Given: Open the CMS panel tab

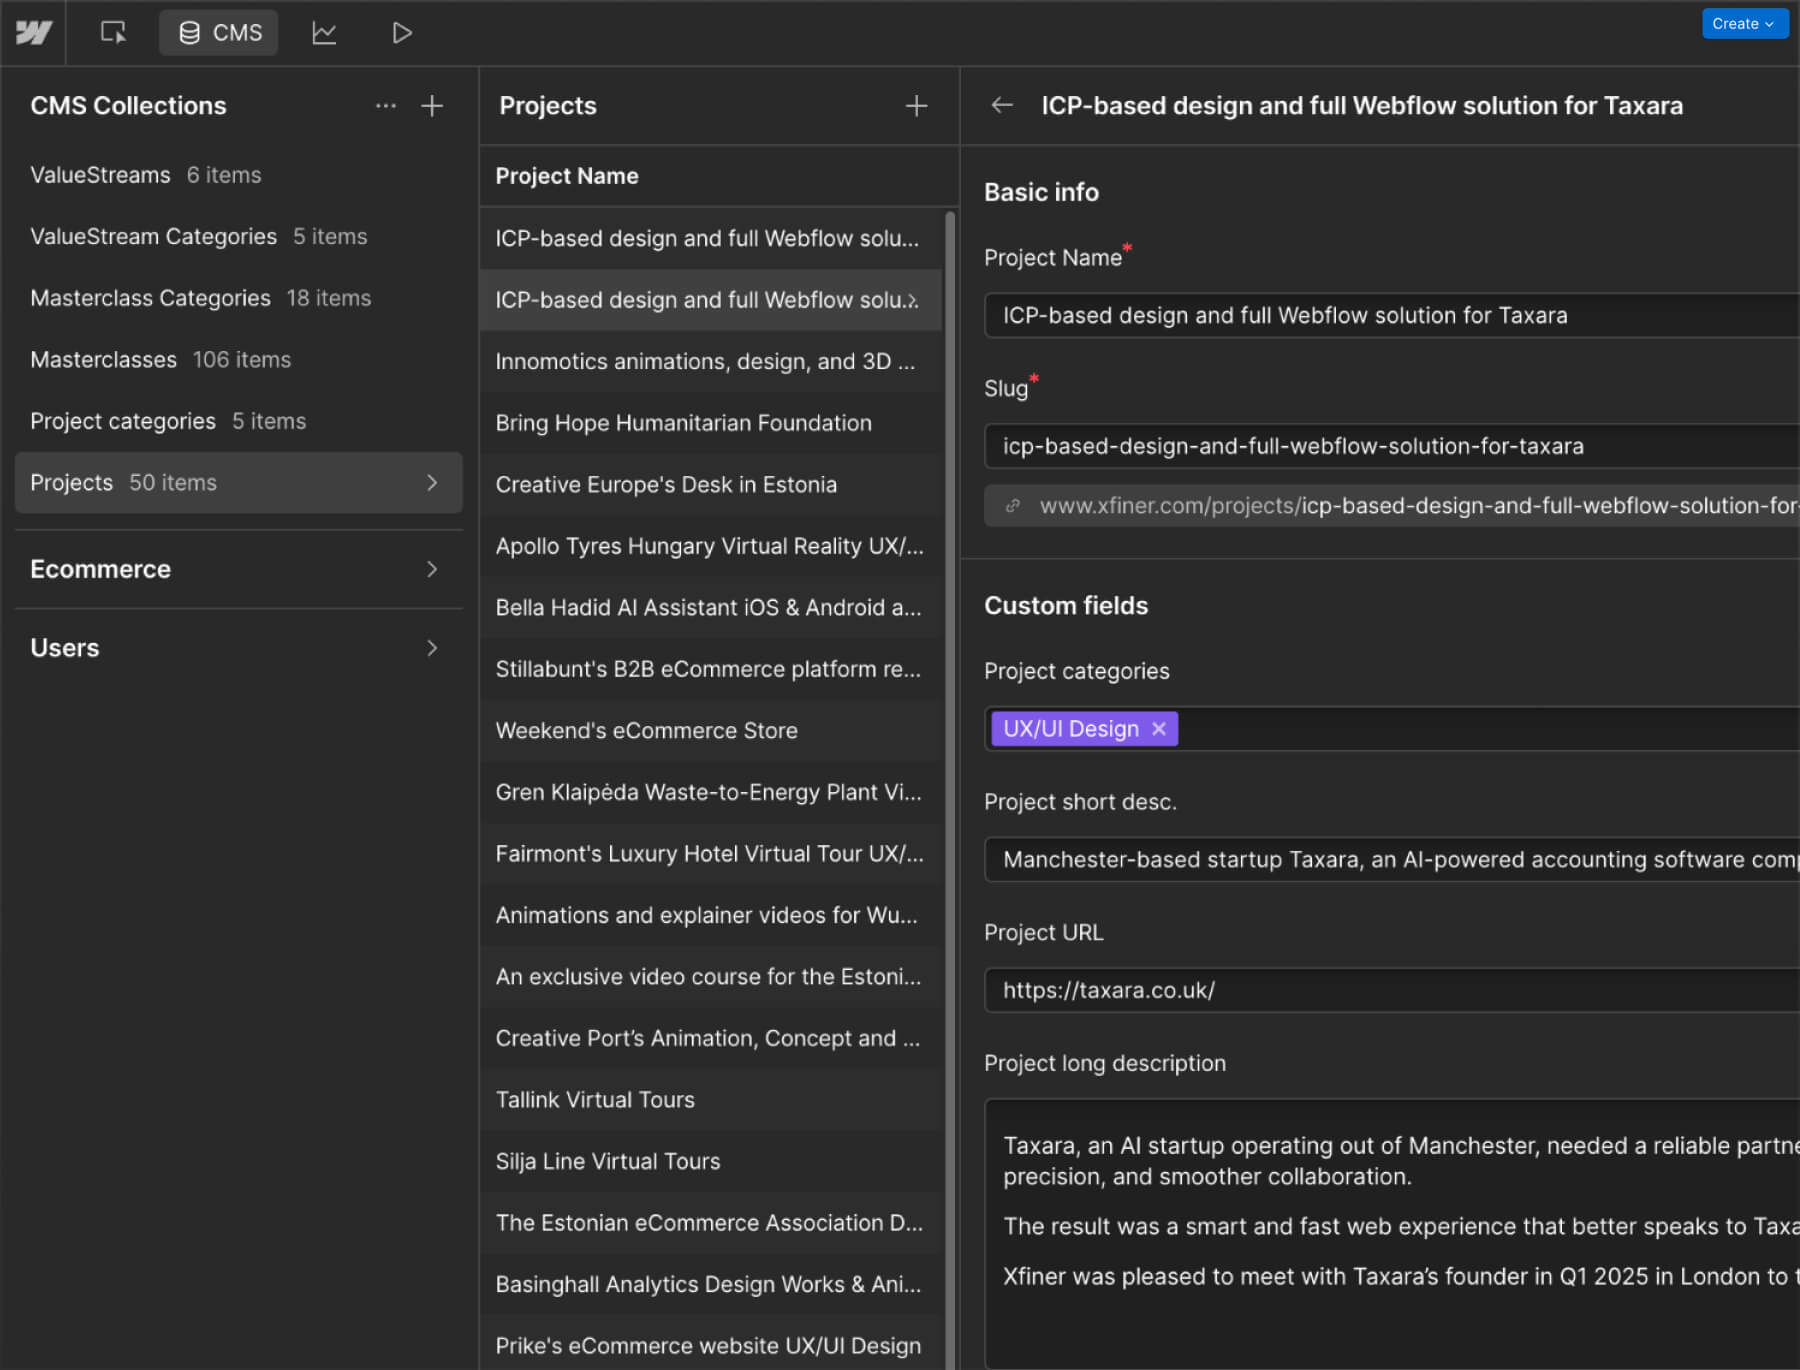Looking at the screenshot, I should pyautogui.click(x=219, y=33).
